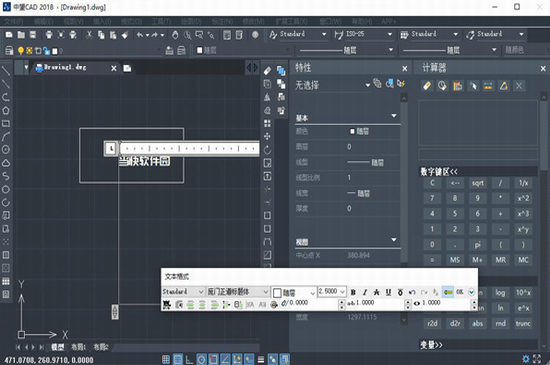Select the Rectangle tool in draw toolbar

(x=6, y=123)
